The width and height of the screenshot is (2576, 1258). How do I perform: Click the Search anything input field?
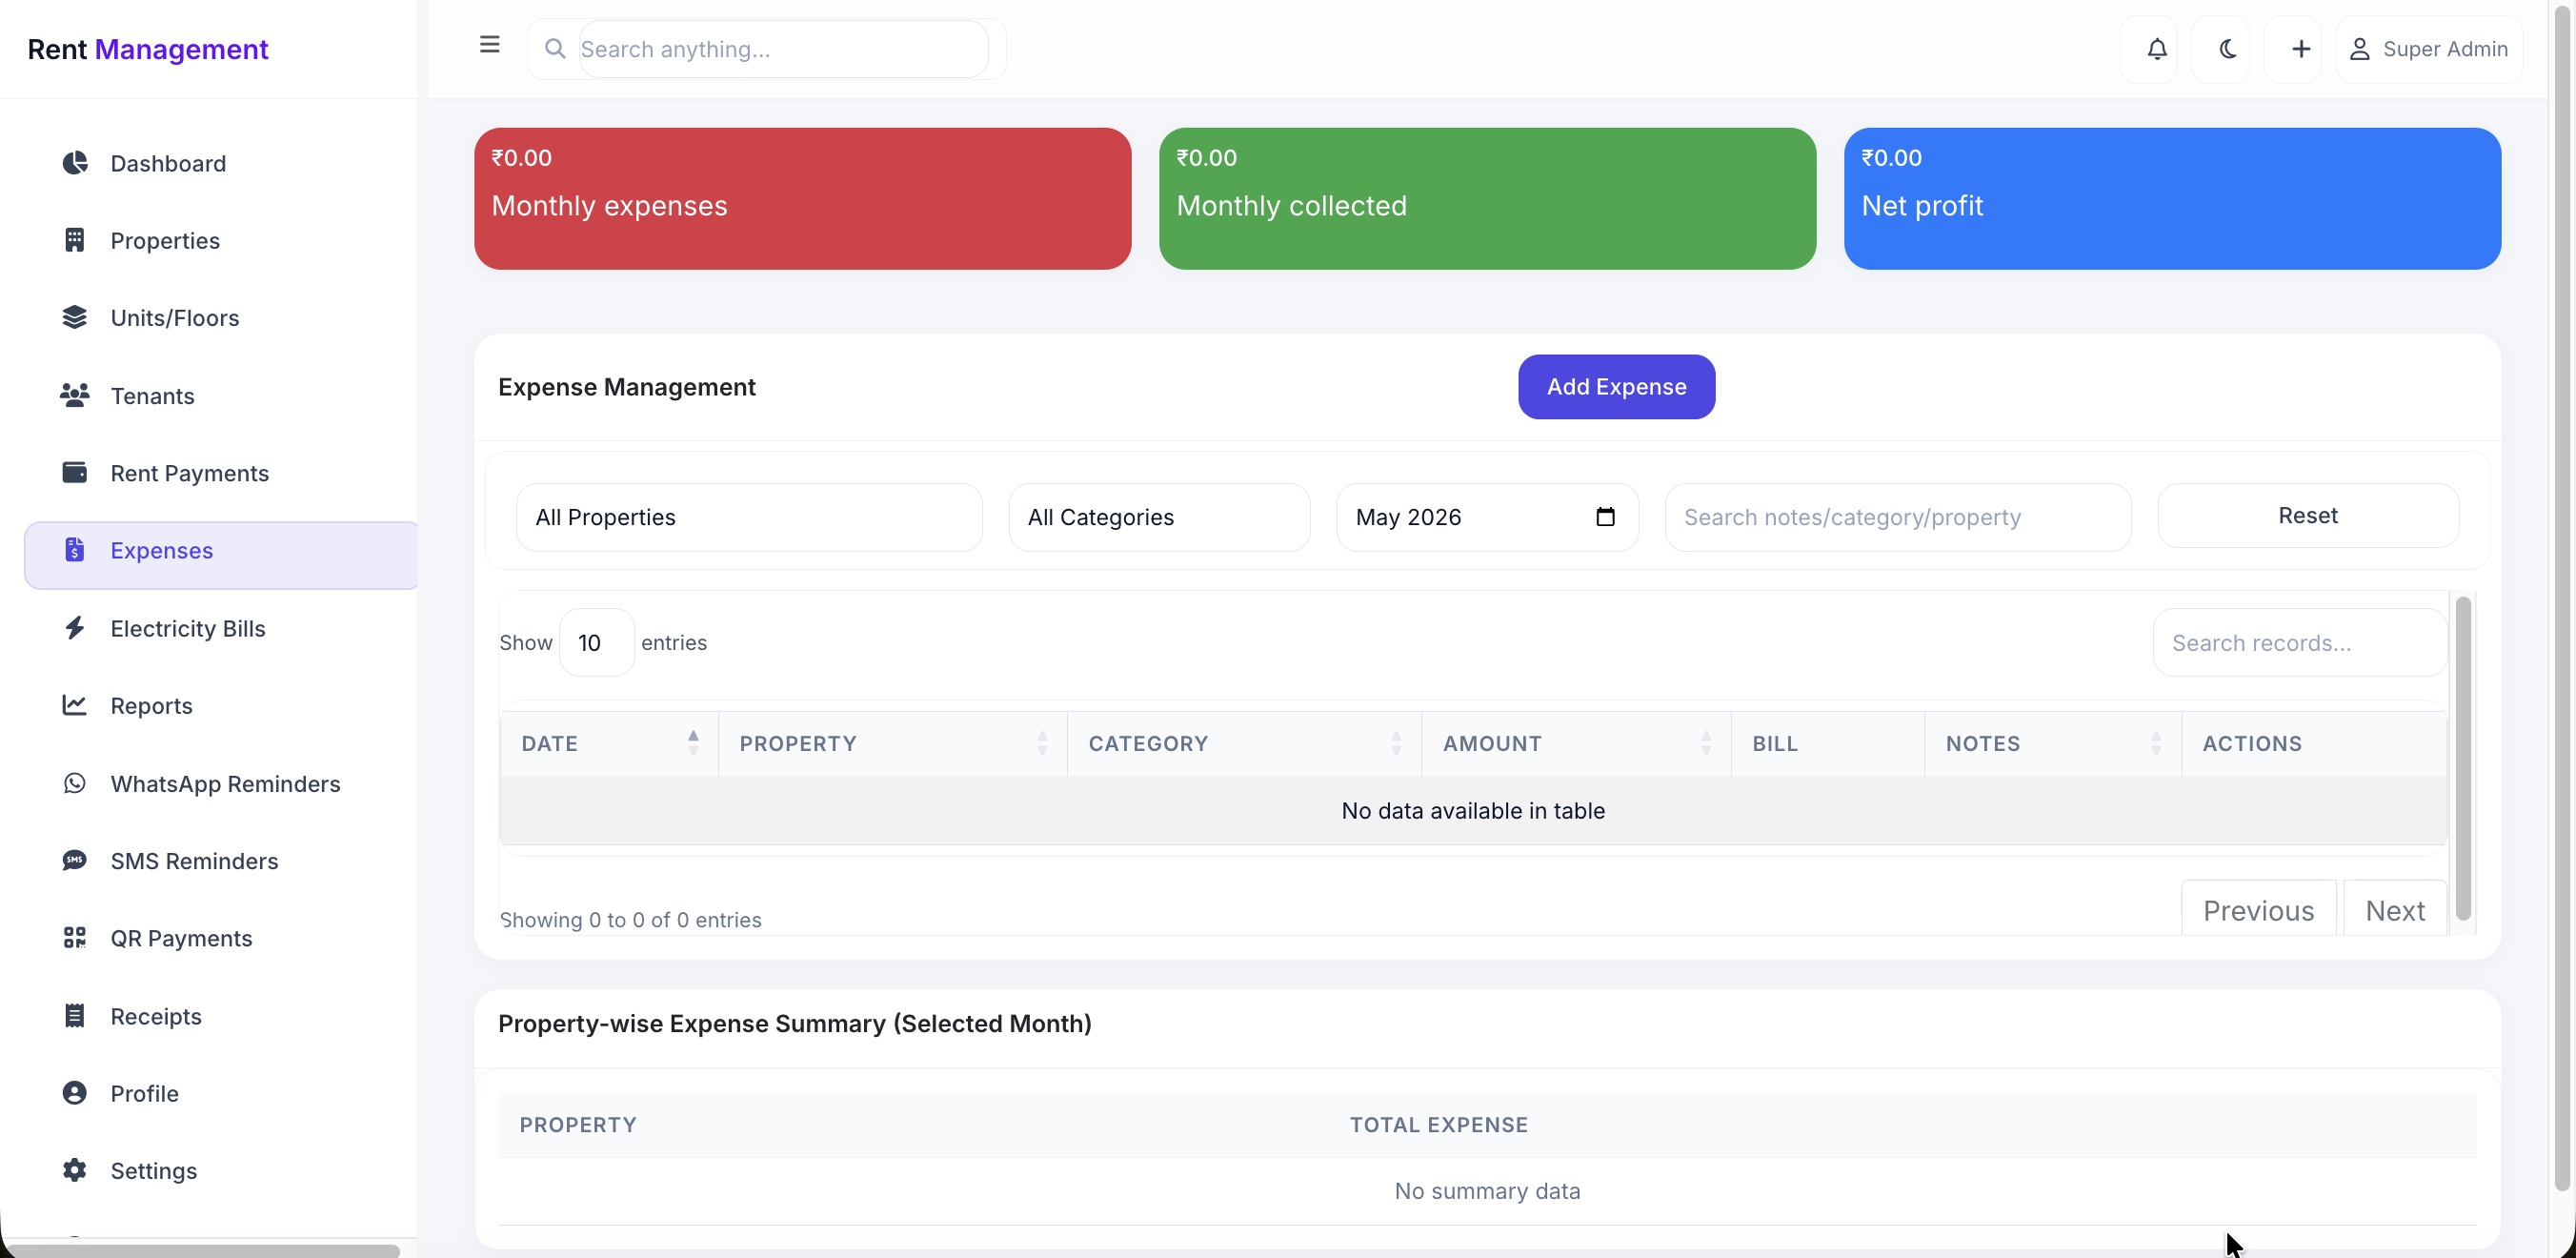[783, 49]
